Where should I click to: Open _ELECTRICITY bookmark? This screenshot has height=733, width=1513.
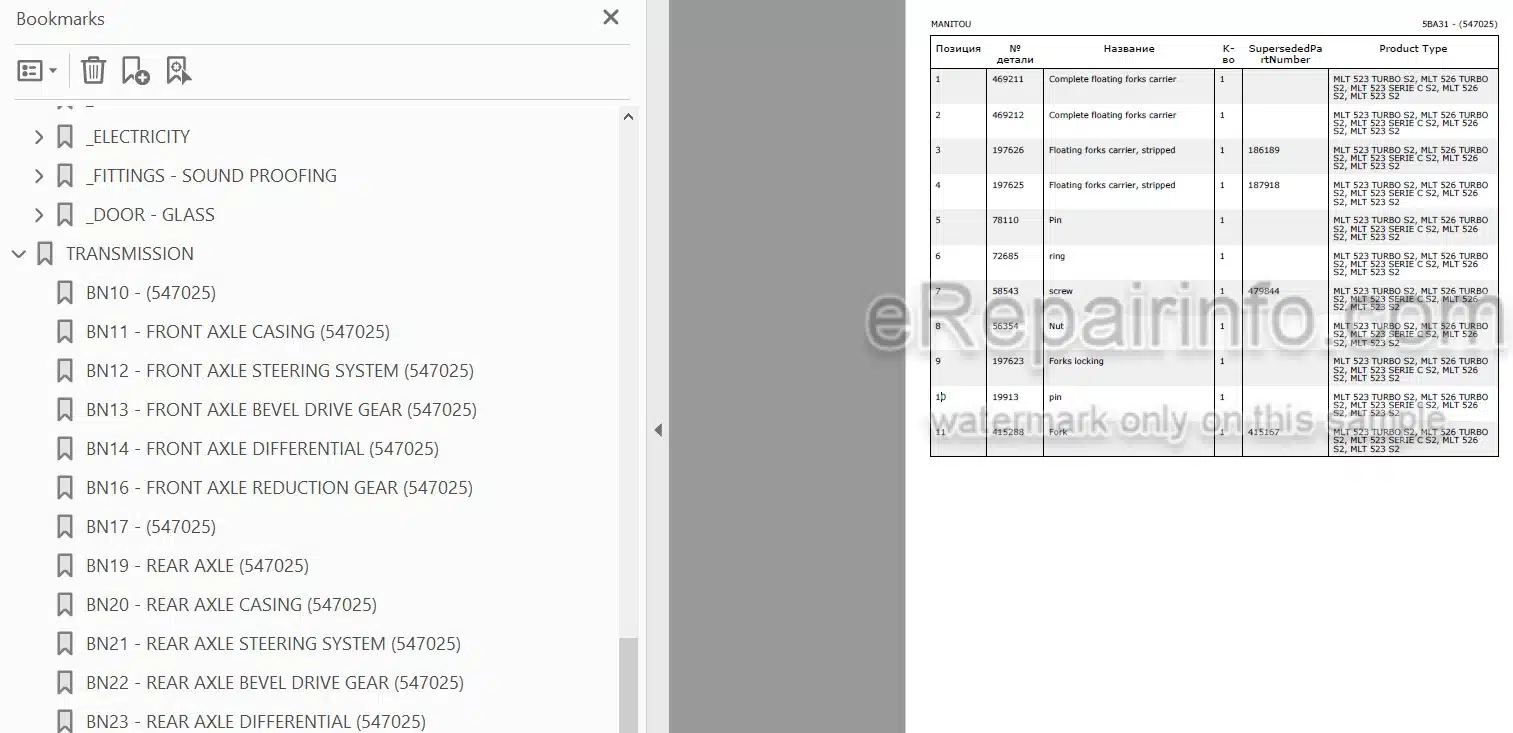[x=138, y=137]
